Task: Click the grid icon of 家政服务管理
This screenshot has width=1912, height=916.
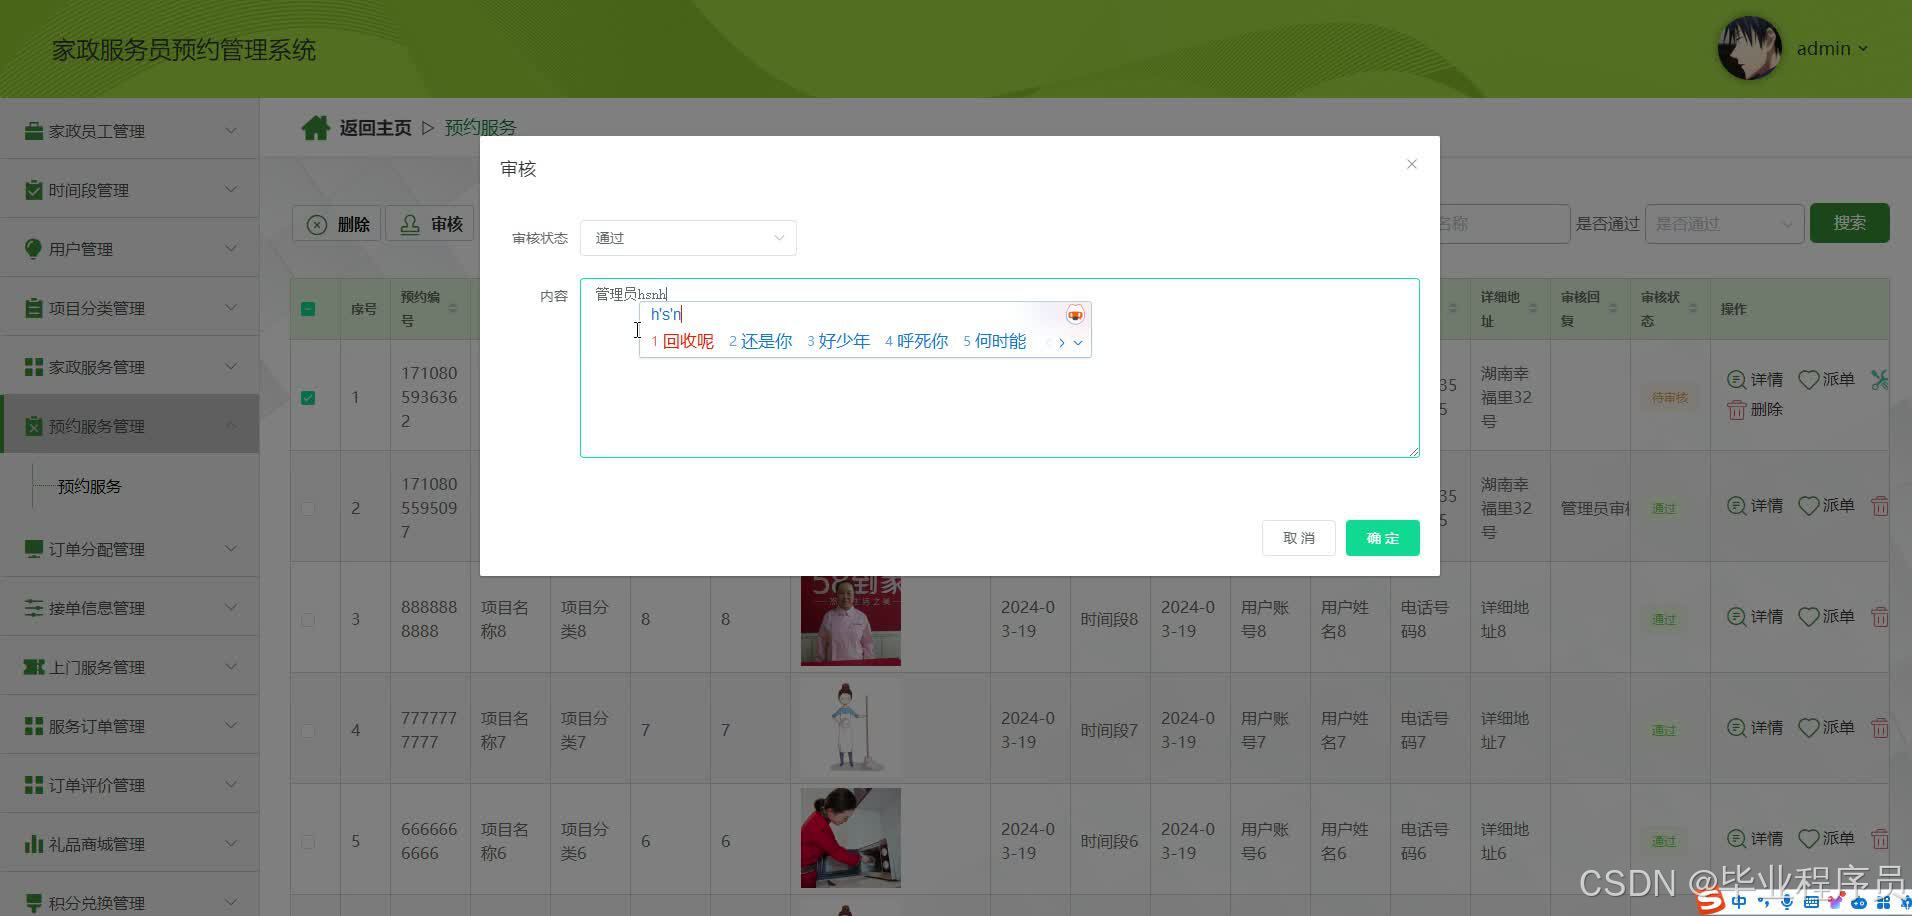Action: [33, 367]
